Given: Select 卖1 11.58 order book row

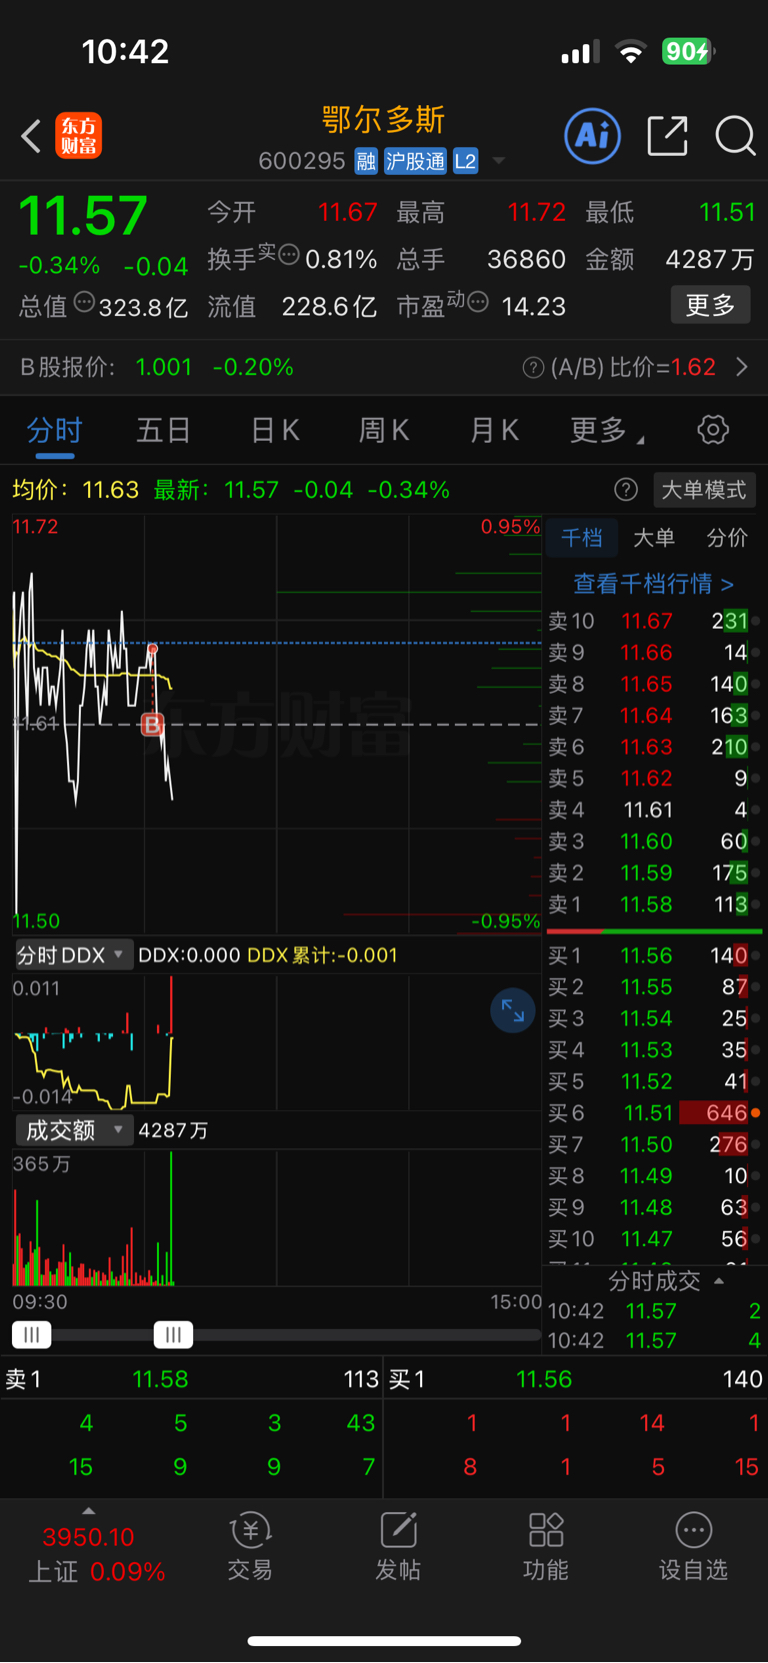Looking at the screenshot, I should tap(654, 904).
